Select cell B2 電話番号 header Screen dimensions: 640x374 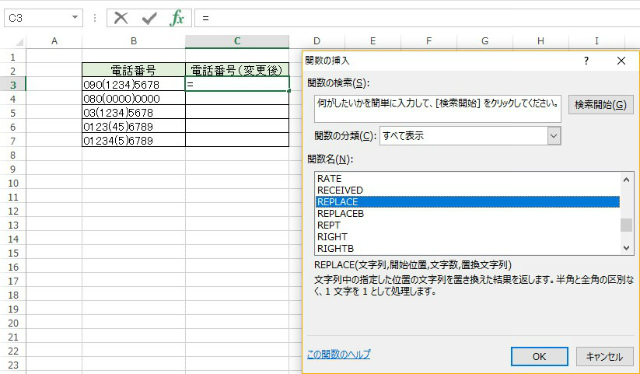(133, 70)
